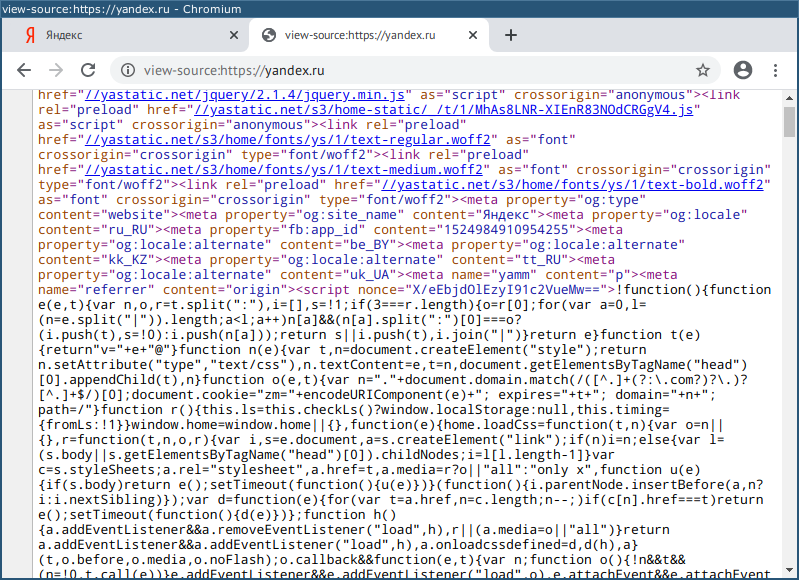Click scrollbar down arrow
799x580 pixels.
pos(789,570)
